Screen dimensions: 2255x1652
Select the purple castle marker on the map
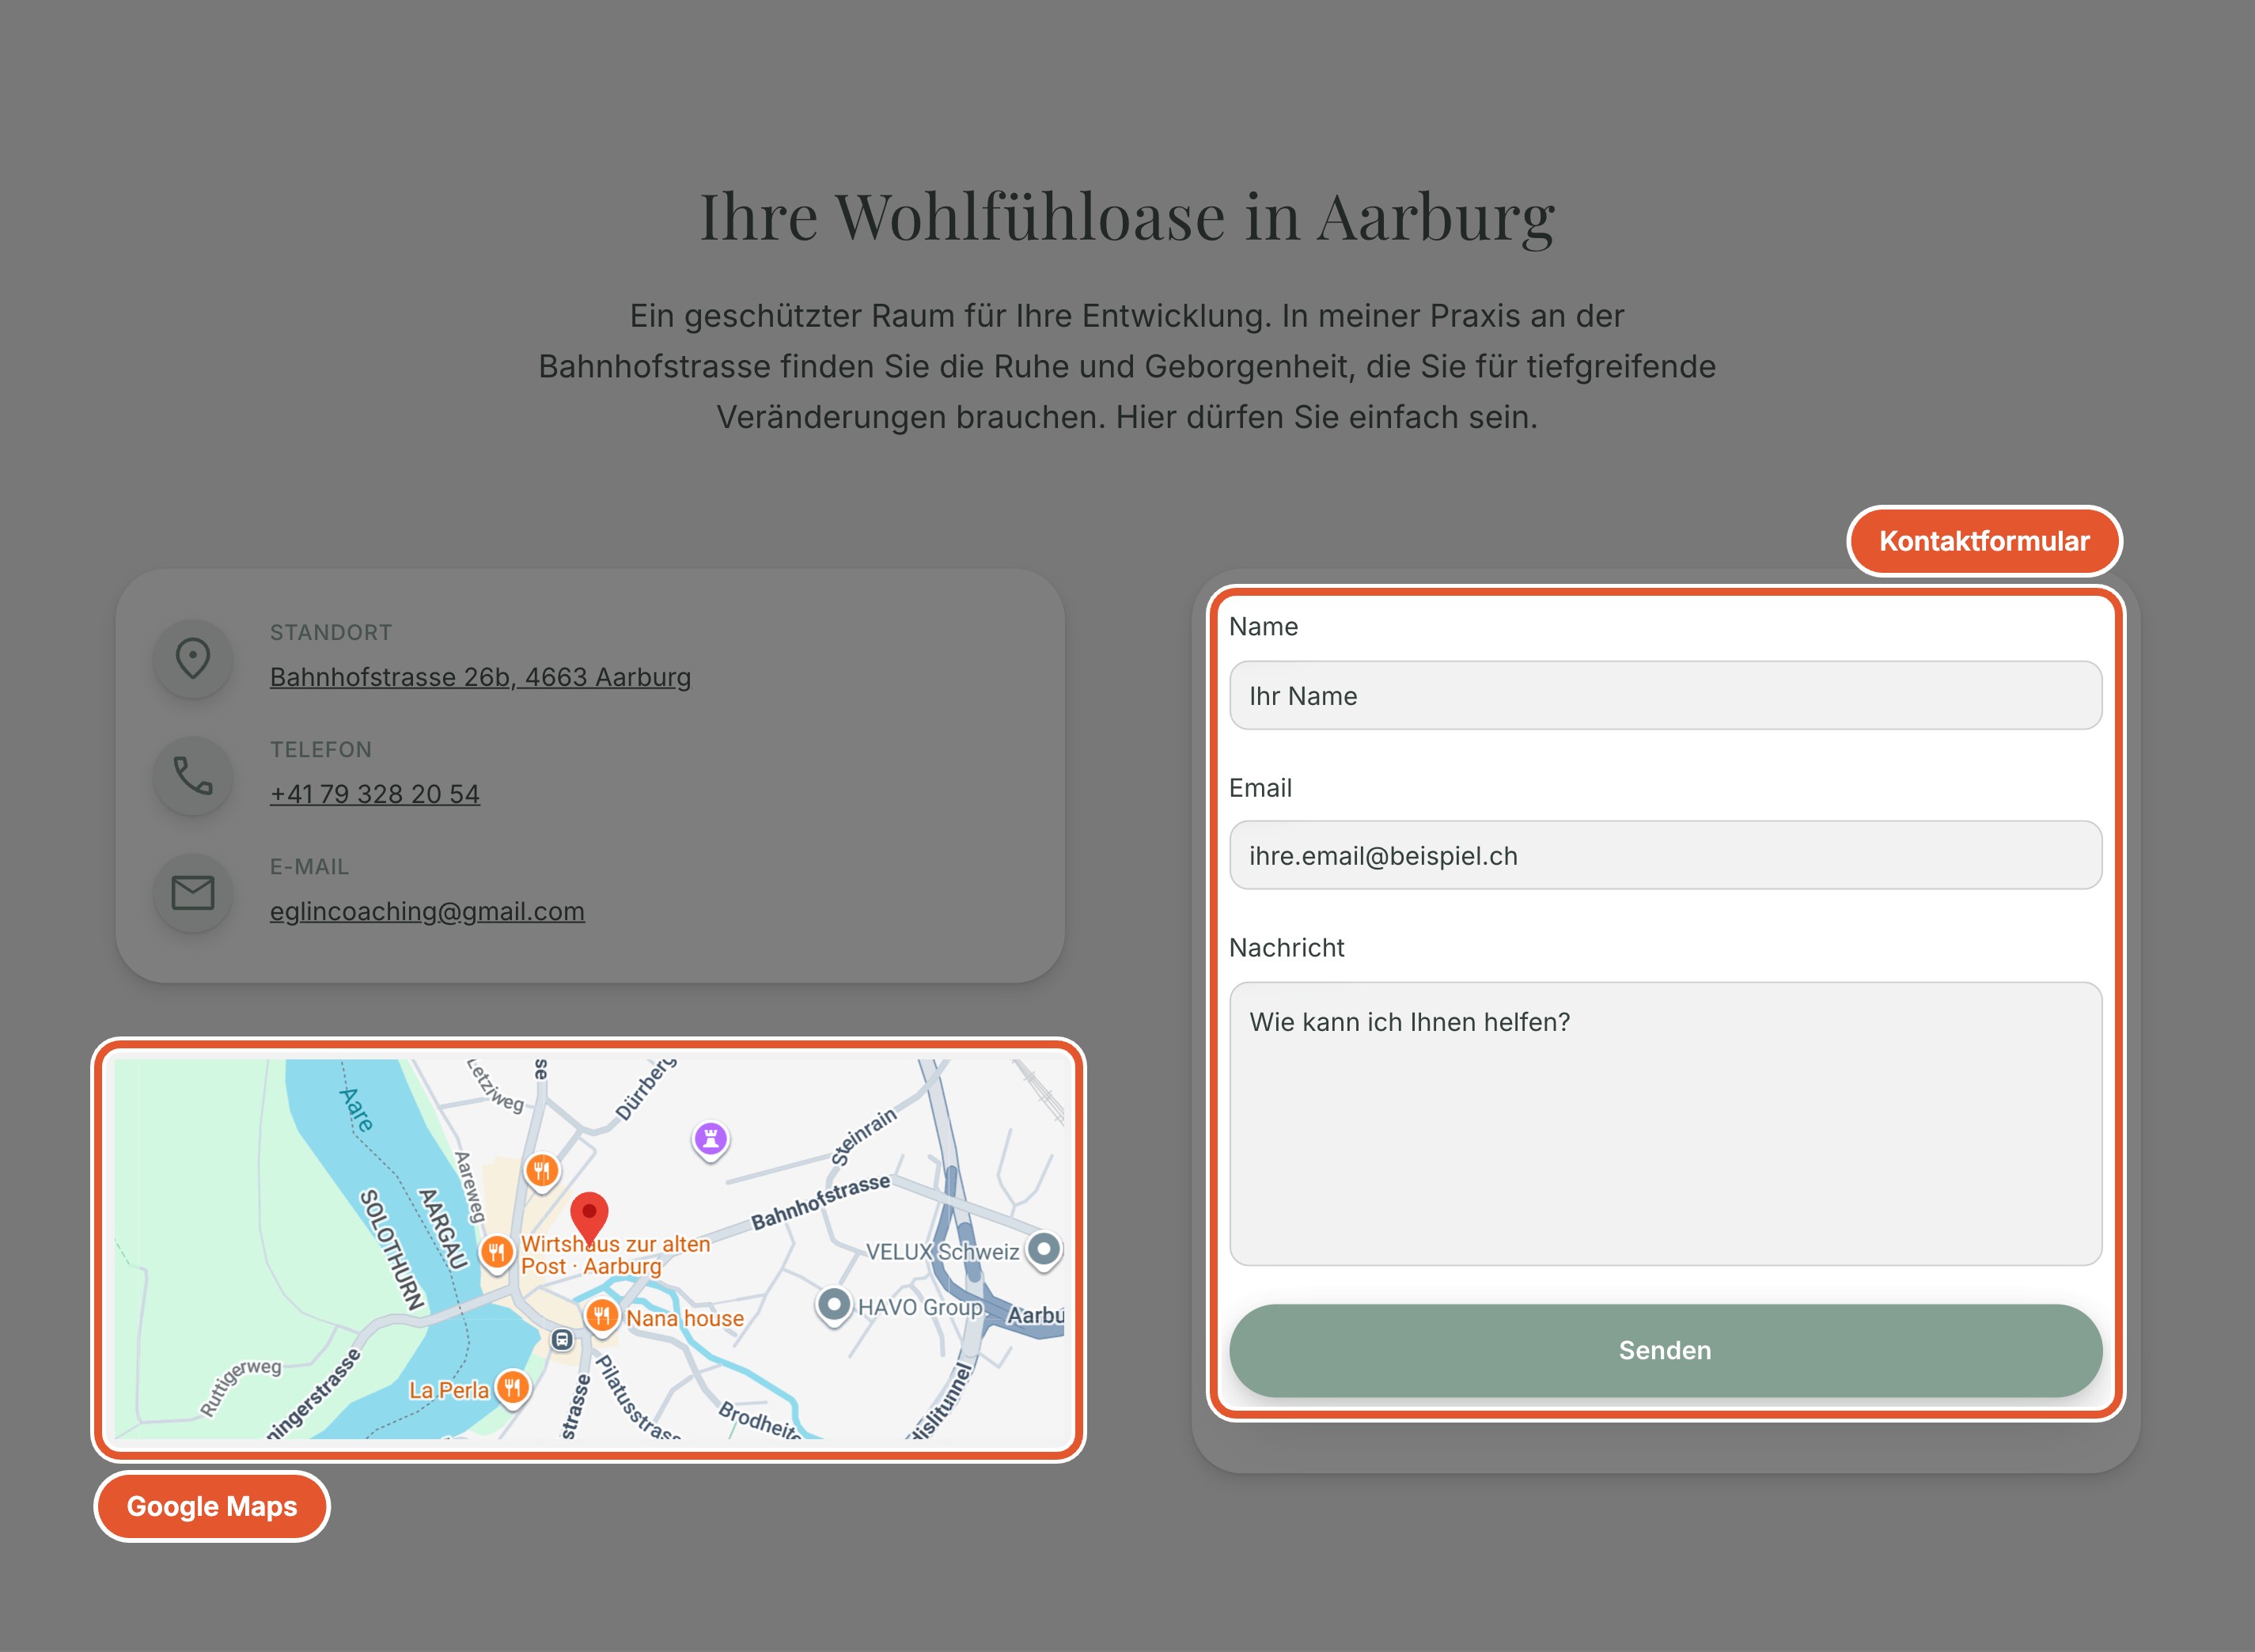click(711, 1139)
